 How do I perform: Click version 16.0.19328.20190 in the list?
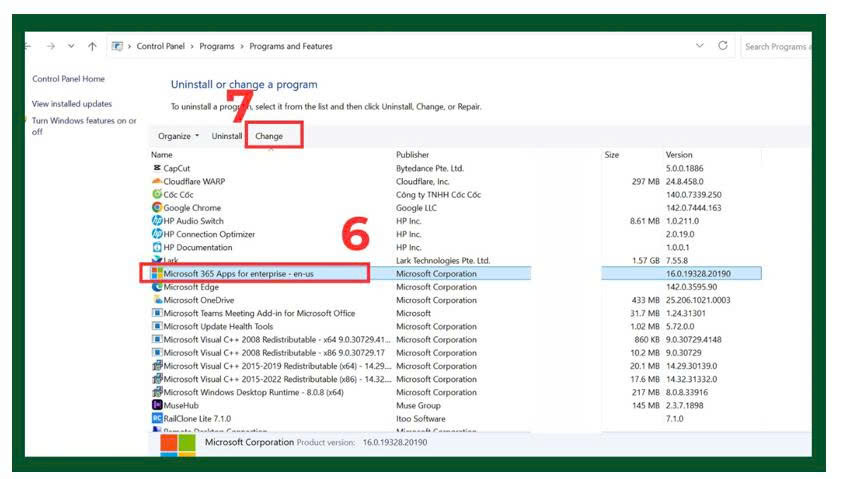[x=698, y=274]
